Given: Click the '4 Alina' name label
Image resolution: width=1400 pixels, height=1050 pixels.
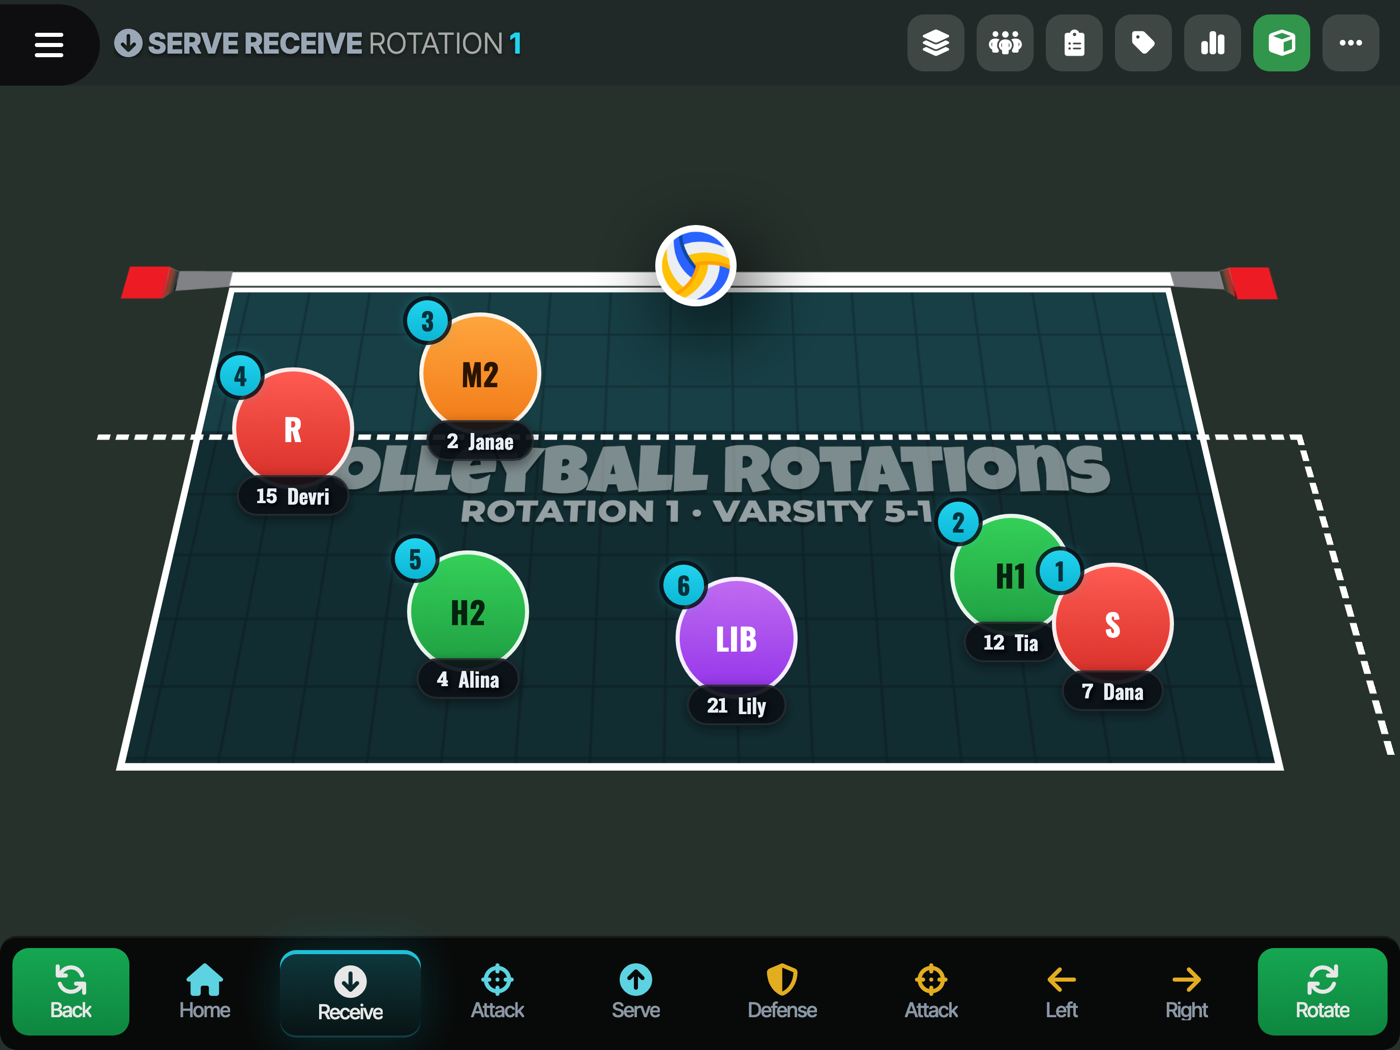Looking at the screenshot, I should [x=468, y=679].
